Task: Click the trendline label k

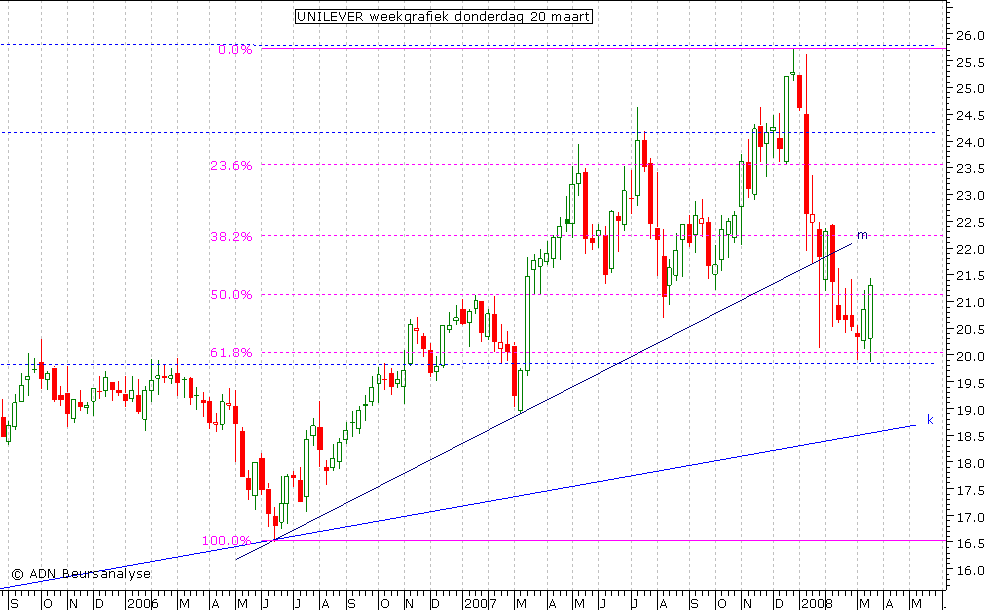Action: click(x=930, y=419)
